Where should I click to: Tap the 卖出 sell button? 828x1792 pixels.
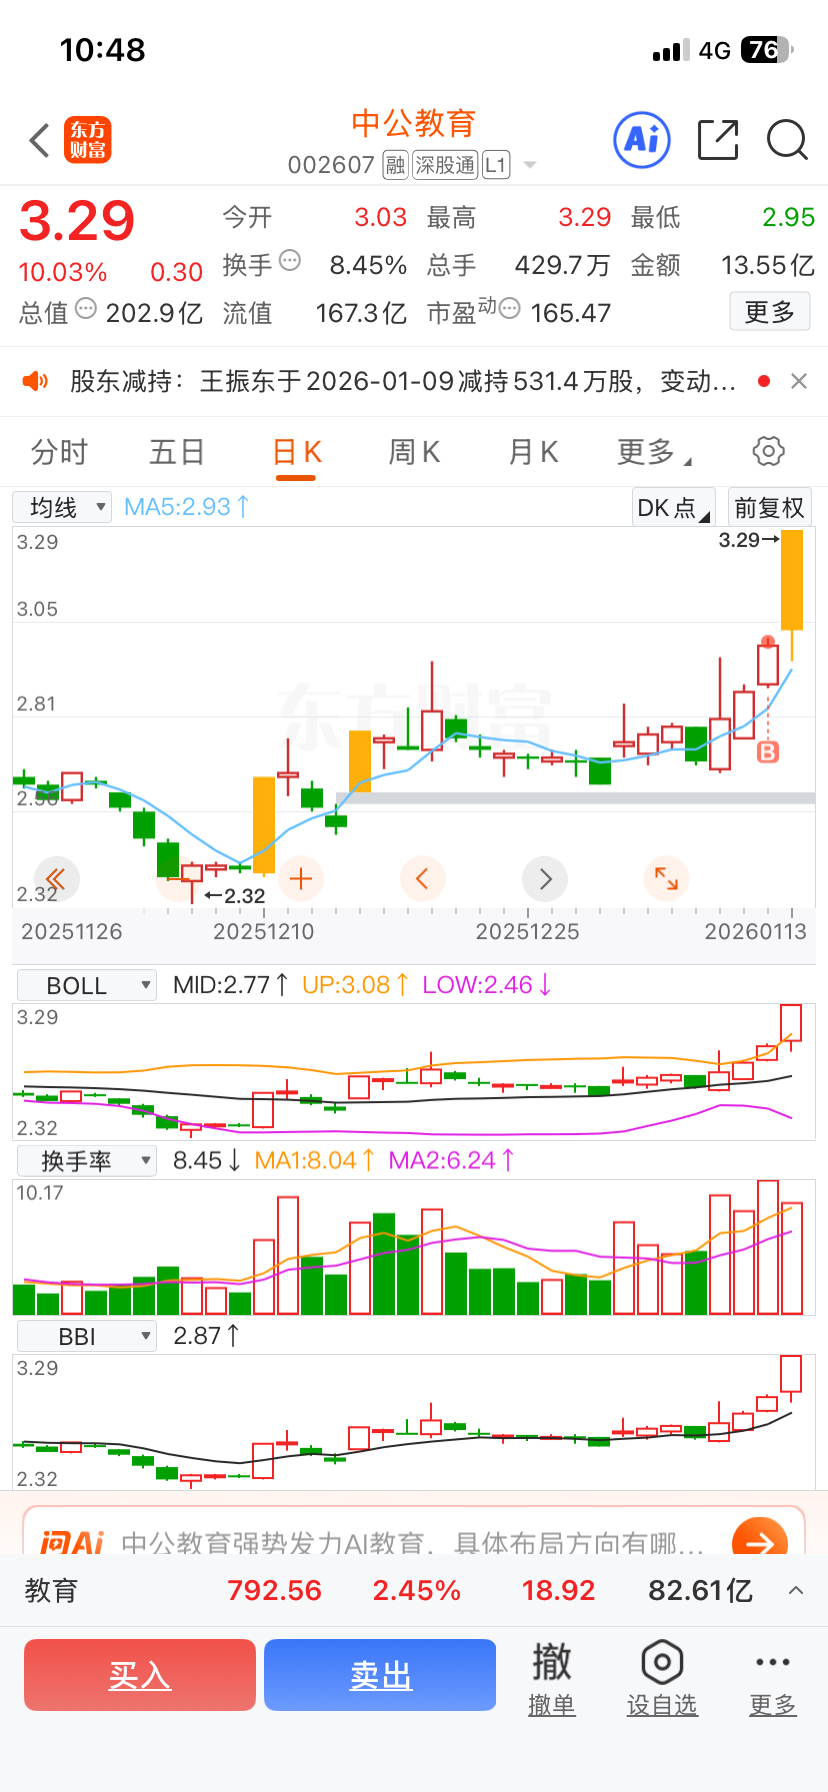[380, 1675]
